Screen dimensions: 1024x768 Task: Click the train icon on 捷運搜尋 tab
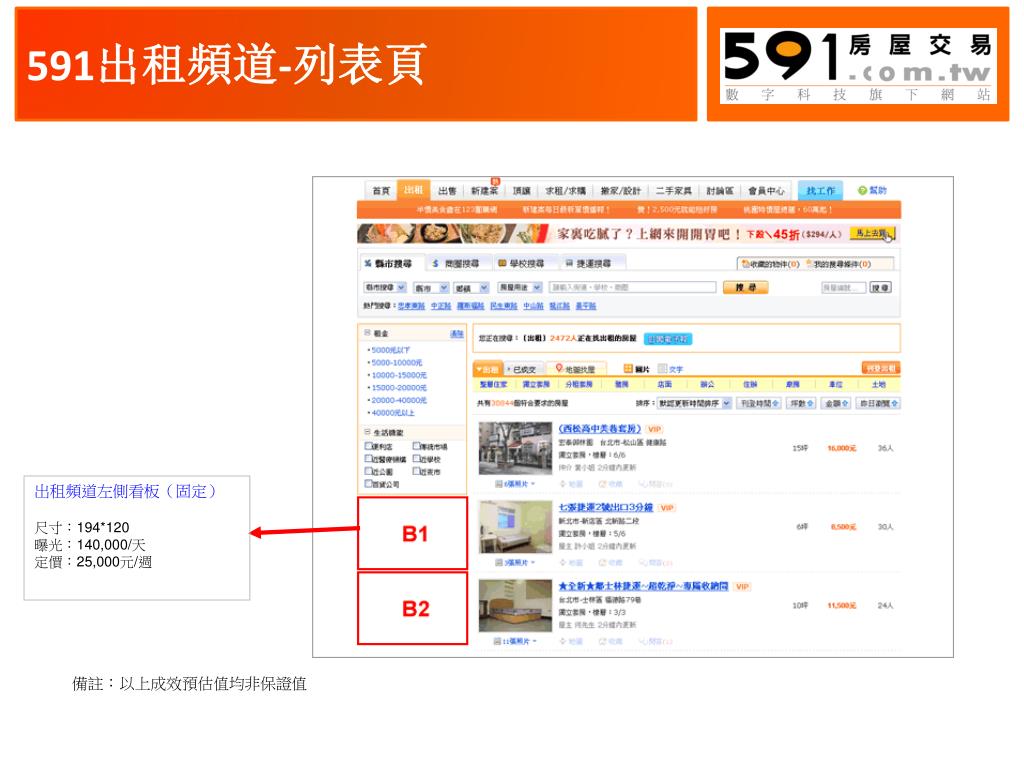pyautogui.click(x=569, y=263)
